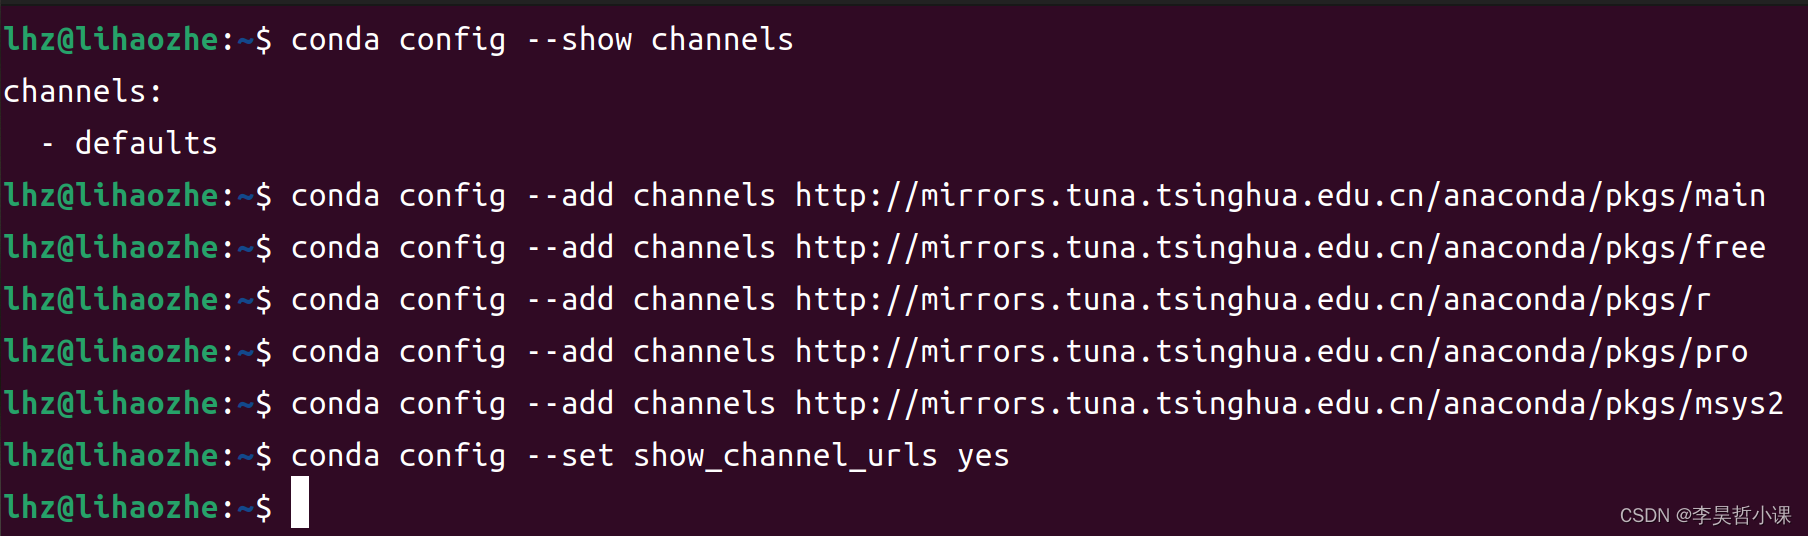Click the word 'channels' in the pkgs/free command
Viewport: 1808px width, 536px height.
point(704,248)
